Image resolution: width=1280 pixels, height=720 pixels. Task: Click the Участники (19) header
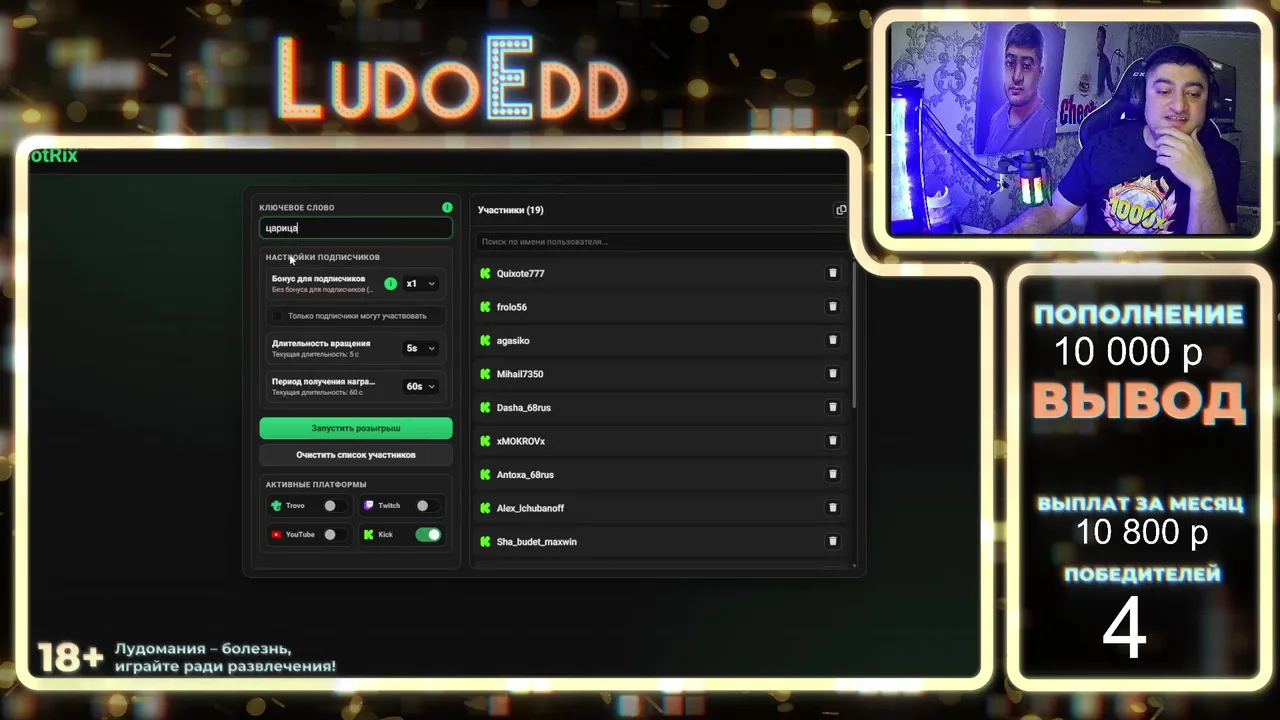coord(511,210)
